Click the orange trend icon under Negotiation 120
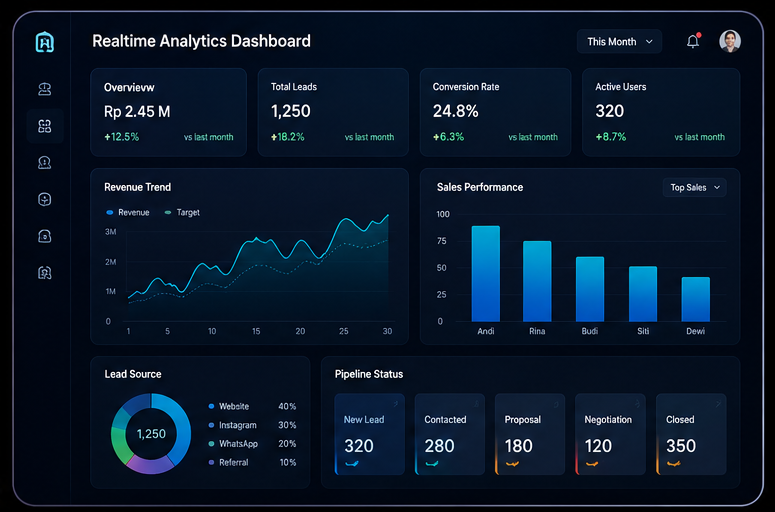 [x=592, y=464]
